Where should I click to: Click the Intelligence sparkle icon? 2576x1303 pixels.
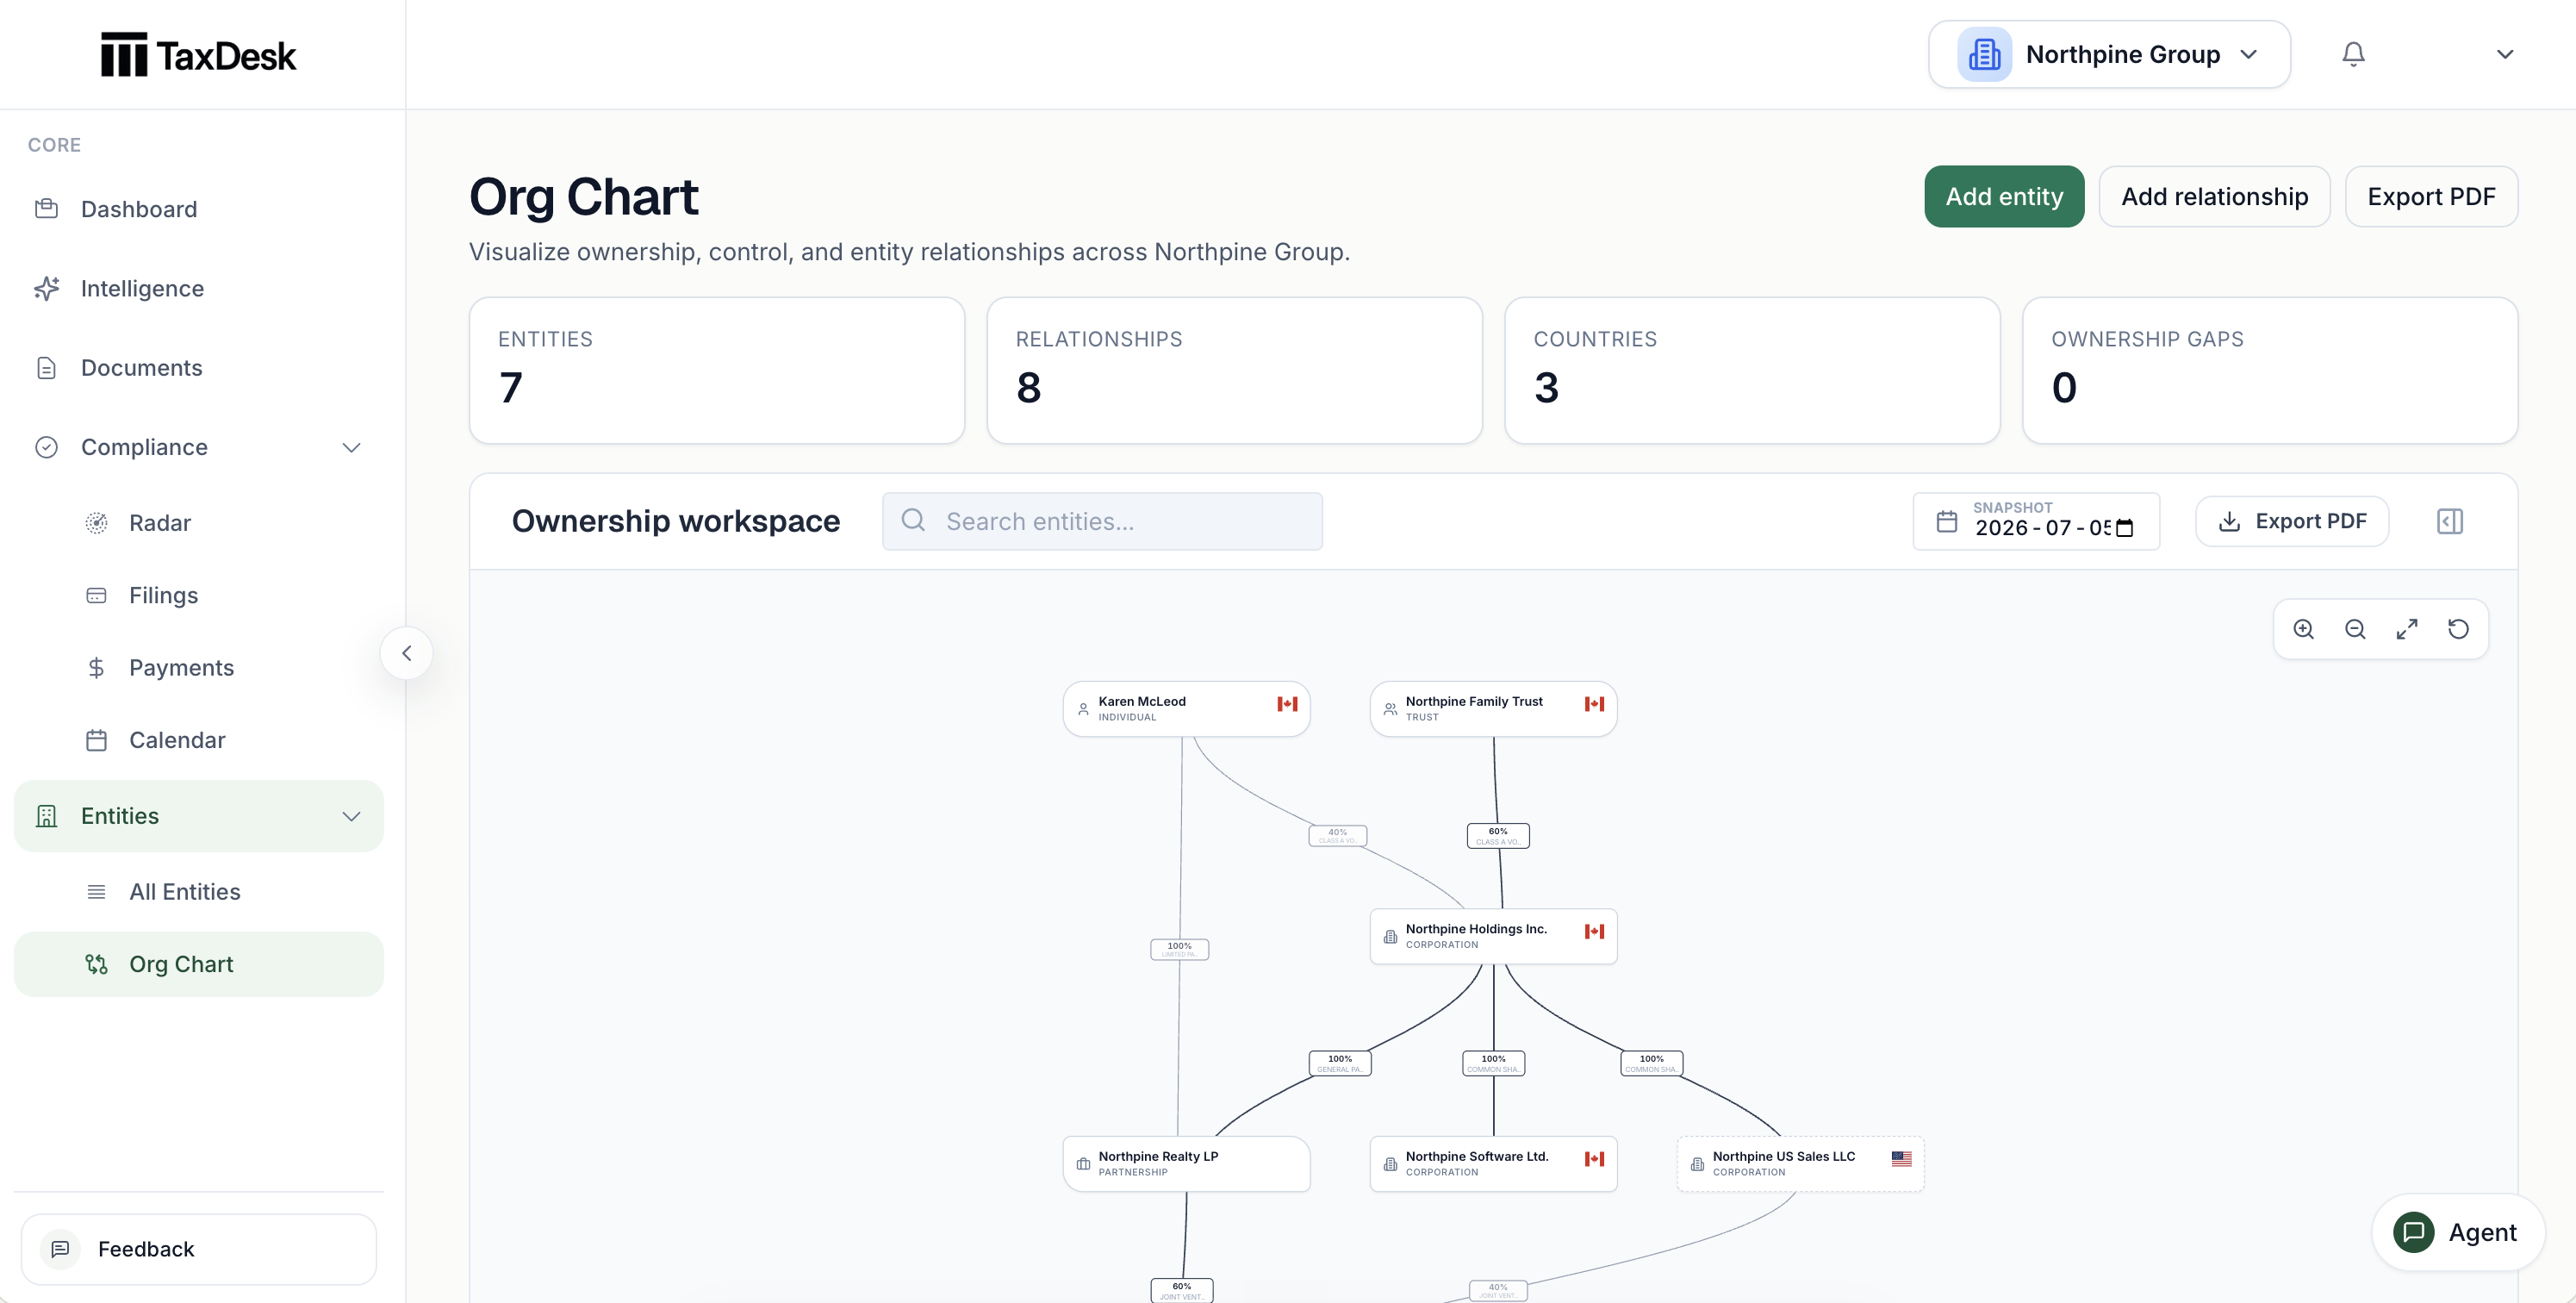point(46,288)
